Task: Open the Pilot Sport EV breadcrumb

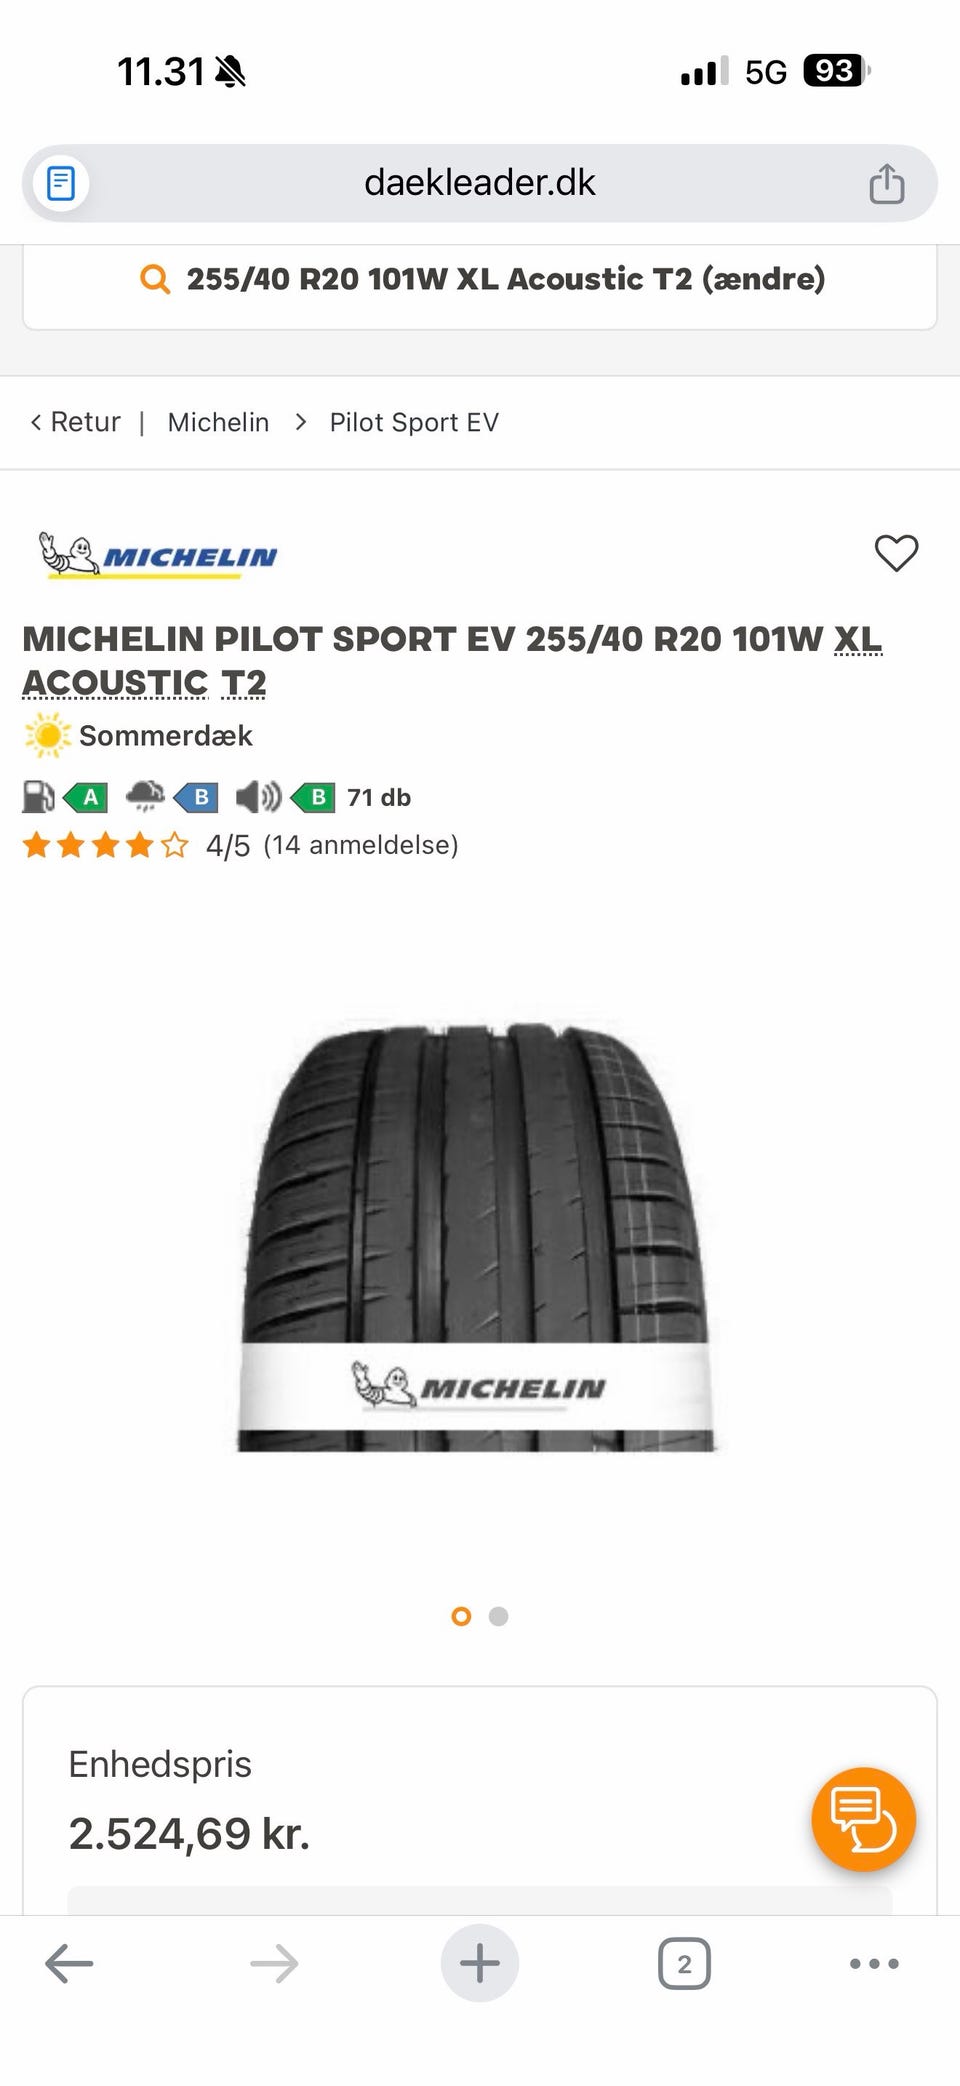Action: (414, 422)
